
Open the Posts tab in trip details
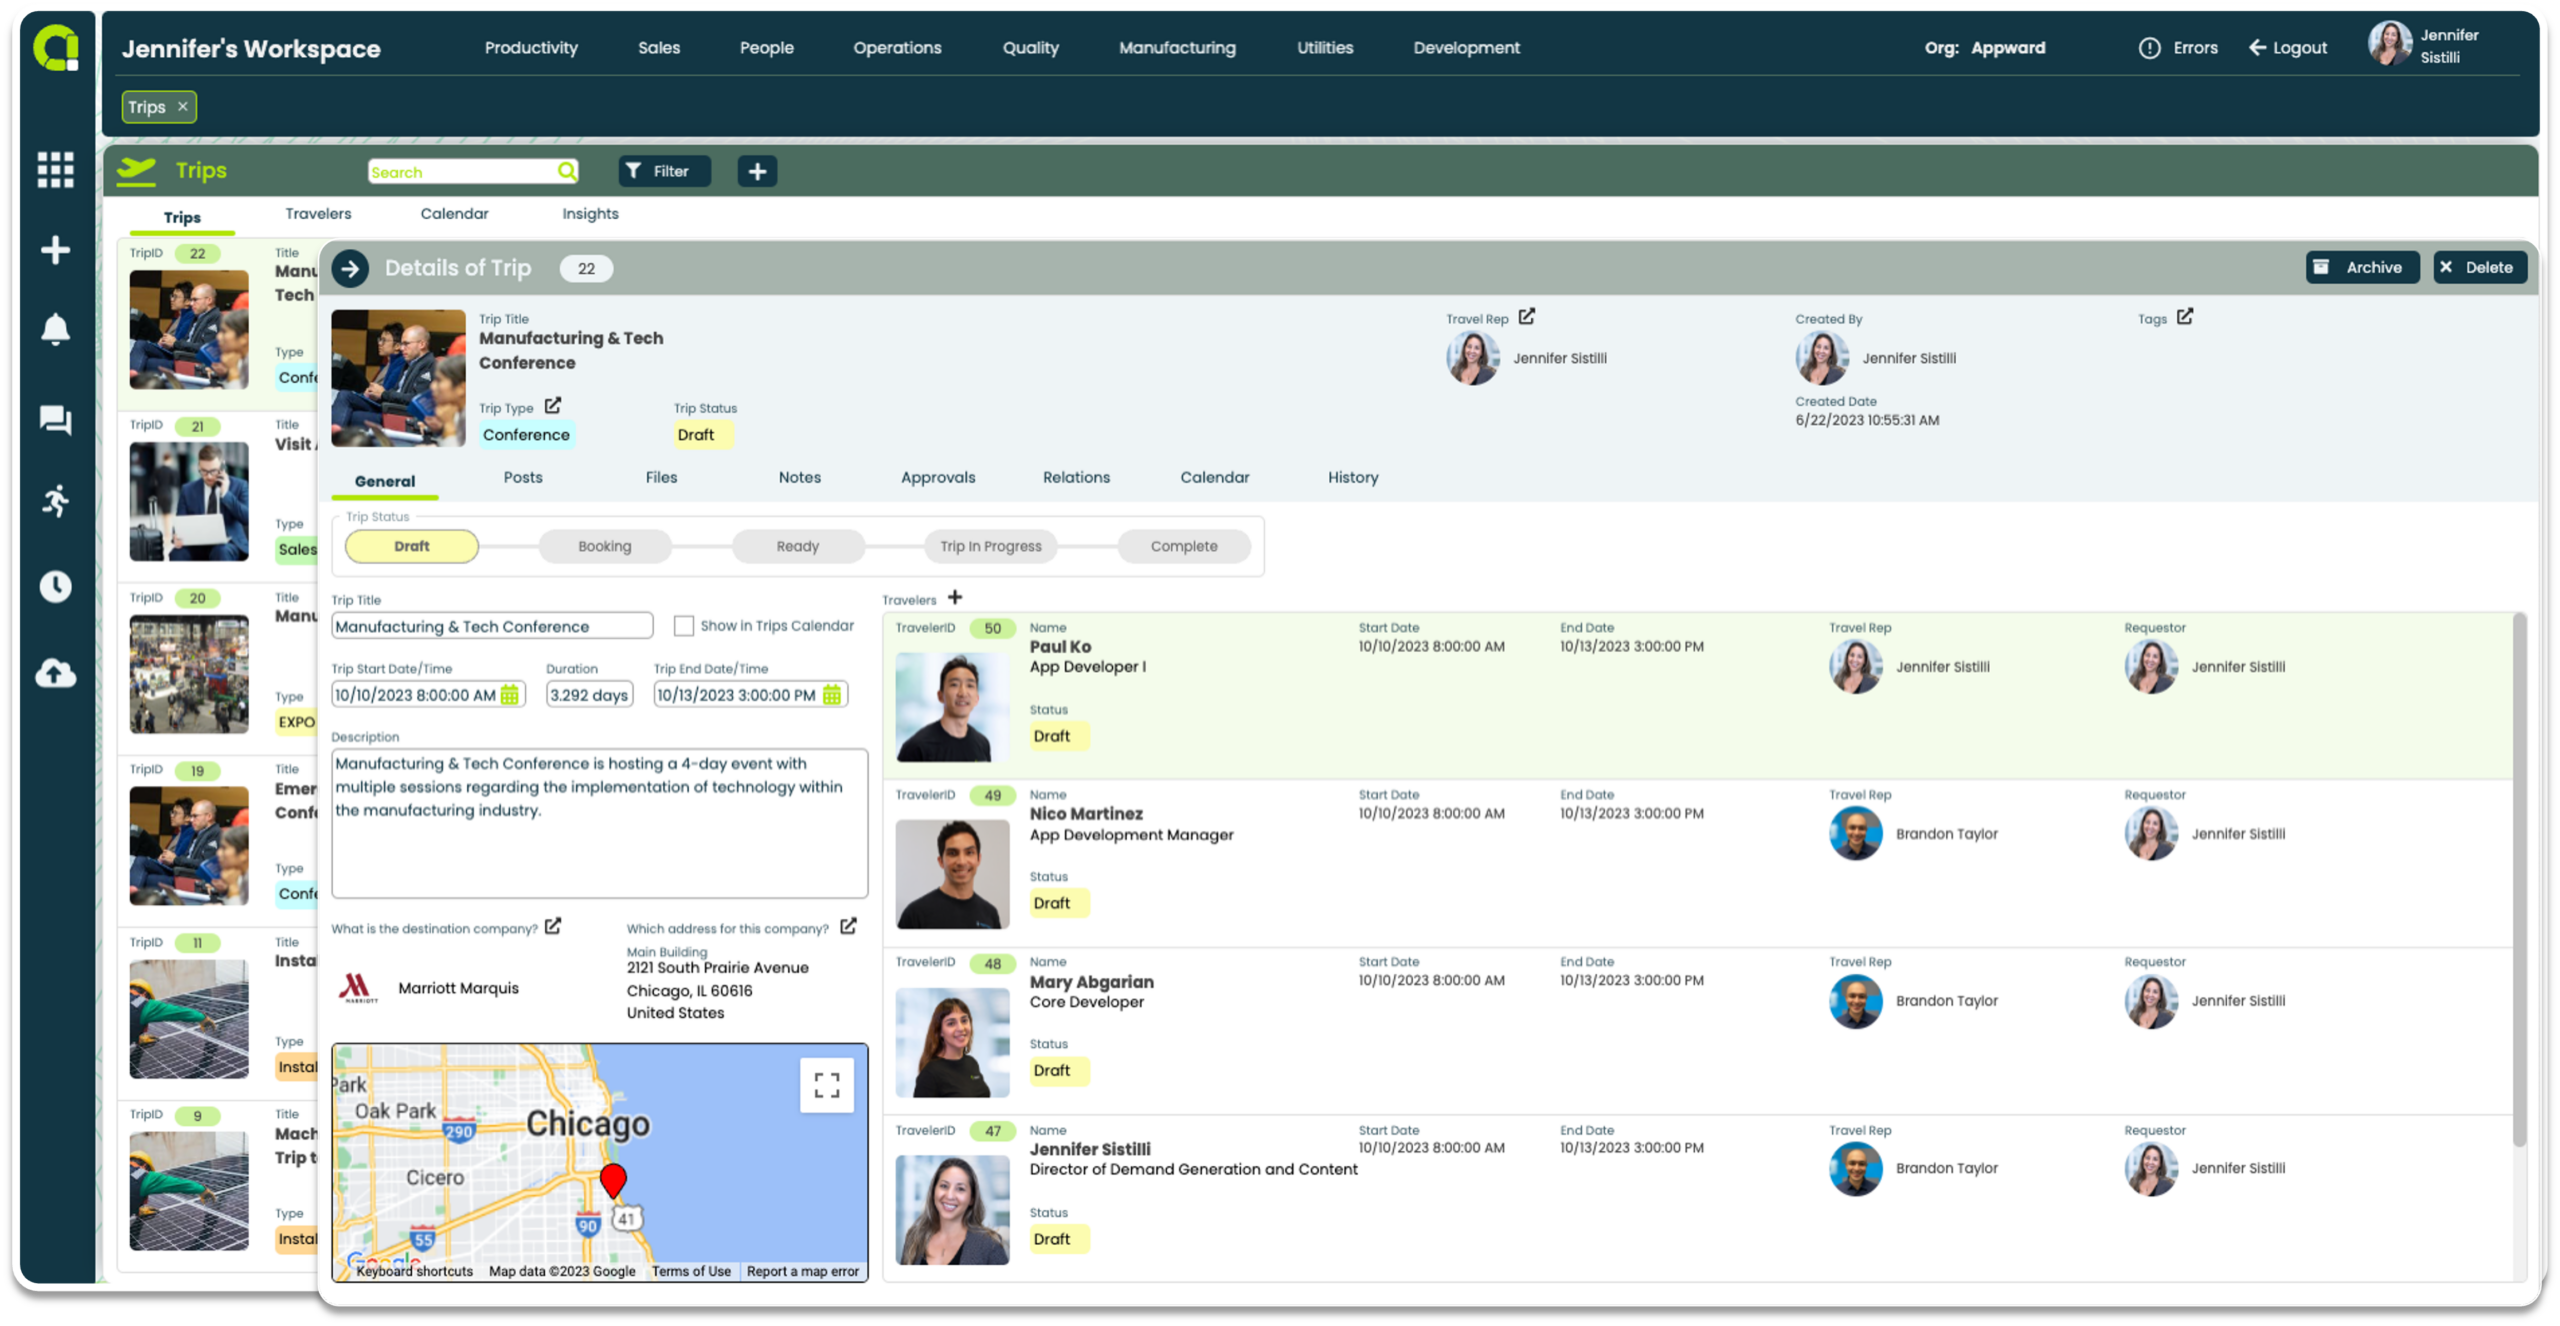tap(524, 477)
